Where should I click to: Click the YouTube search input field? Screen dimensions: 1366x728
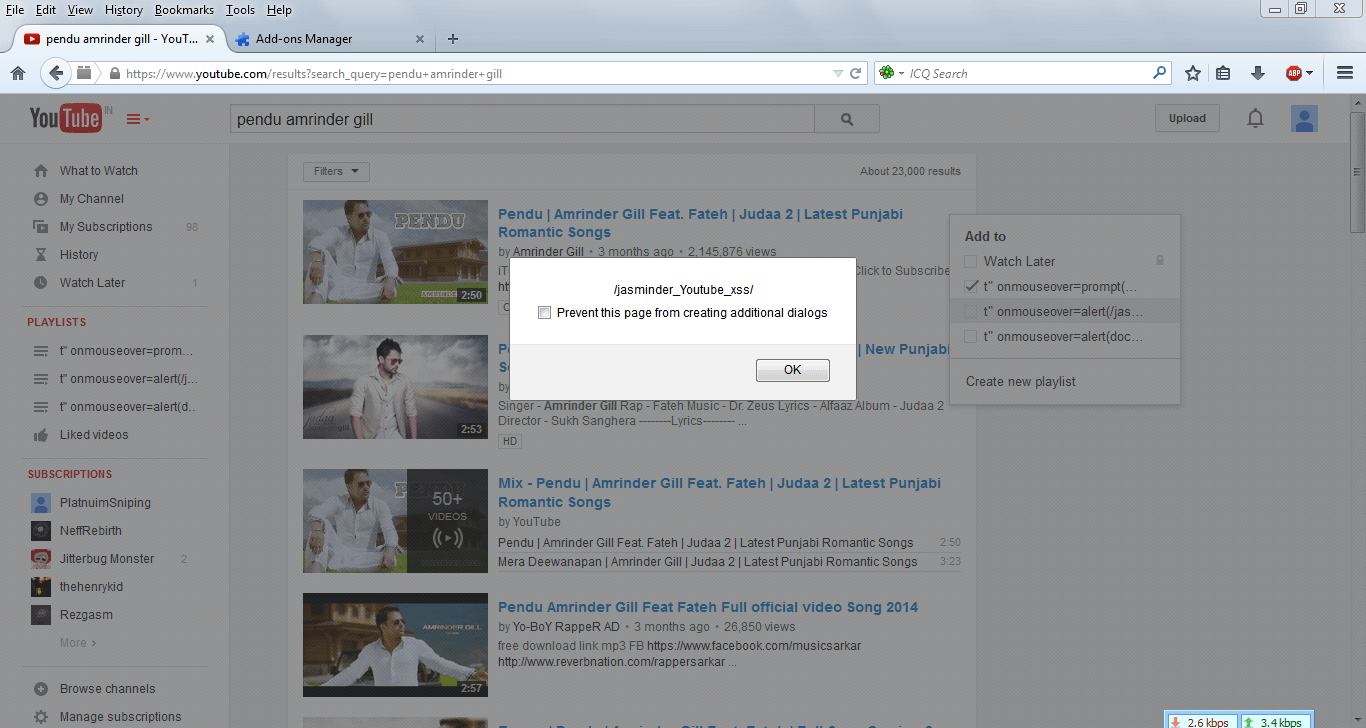click(522, 119)
